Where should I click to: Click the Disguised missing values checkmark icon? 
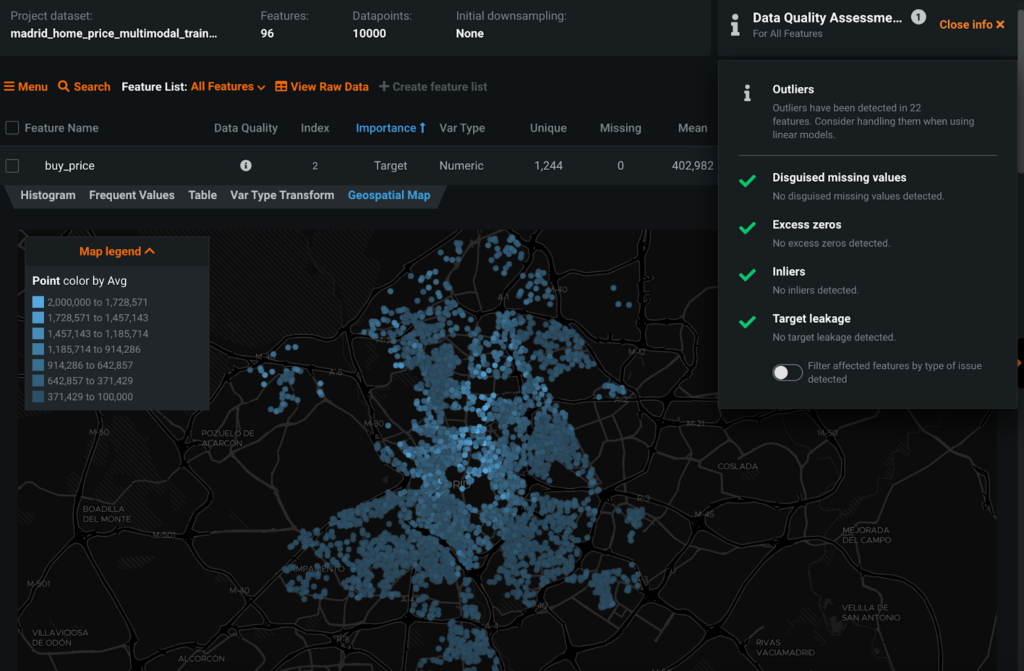click(x=747, y=180)
